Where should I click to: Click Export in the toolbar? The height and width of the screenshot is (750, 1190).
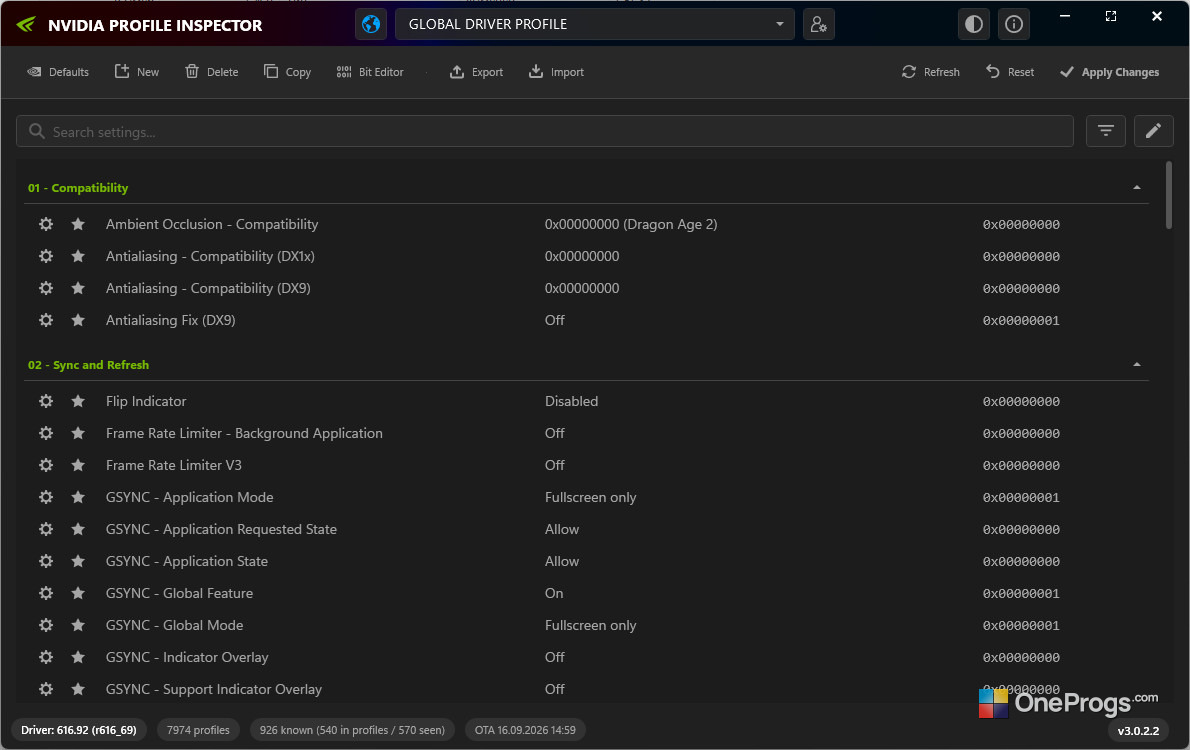coord(477,72)
